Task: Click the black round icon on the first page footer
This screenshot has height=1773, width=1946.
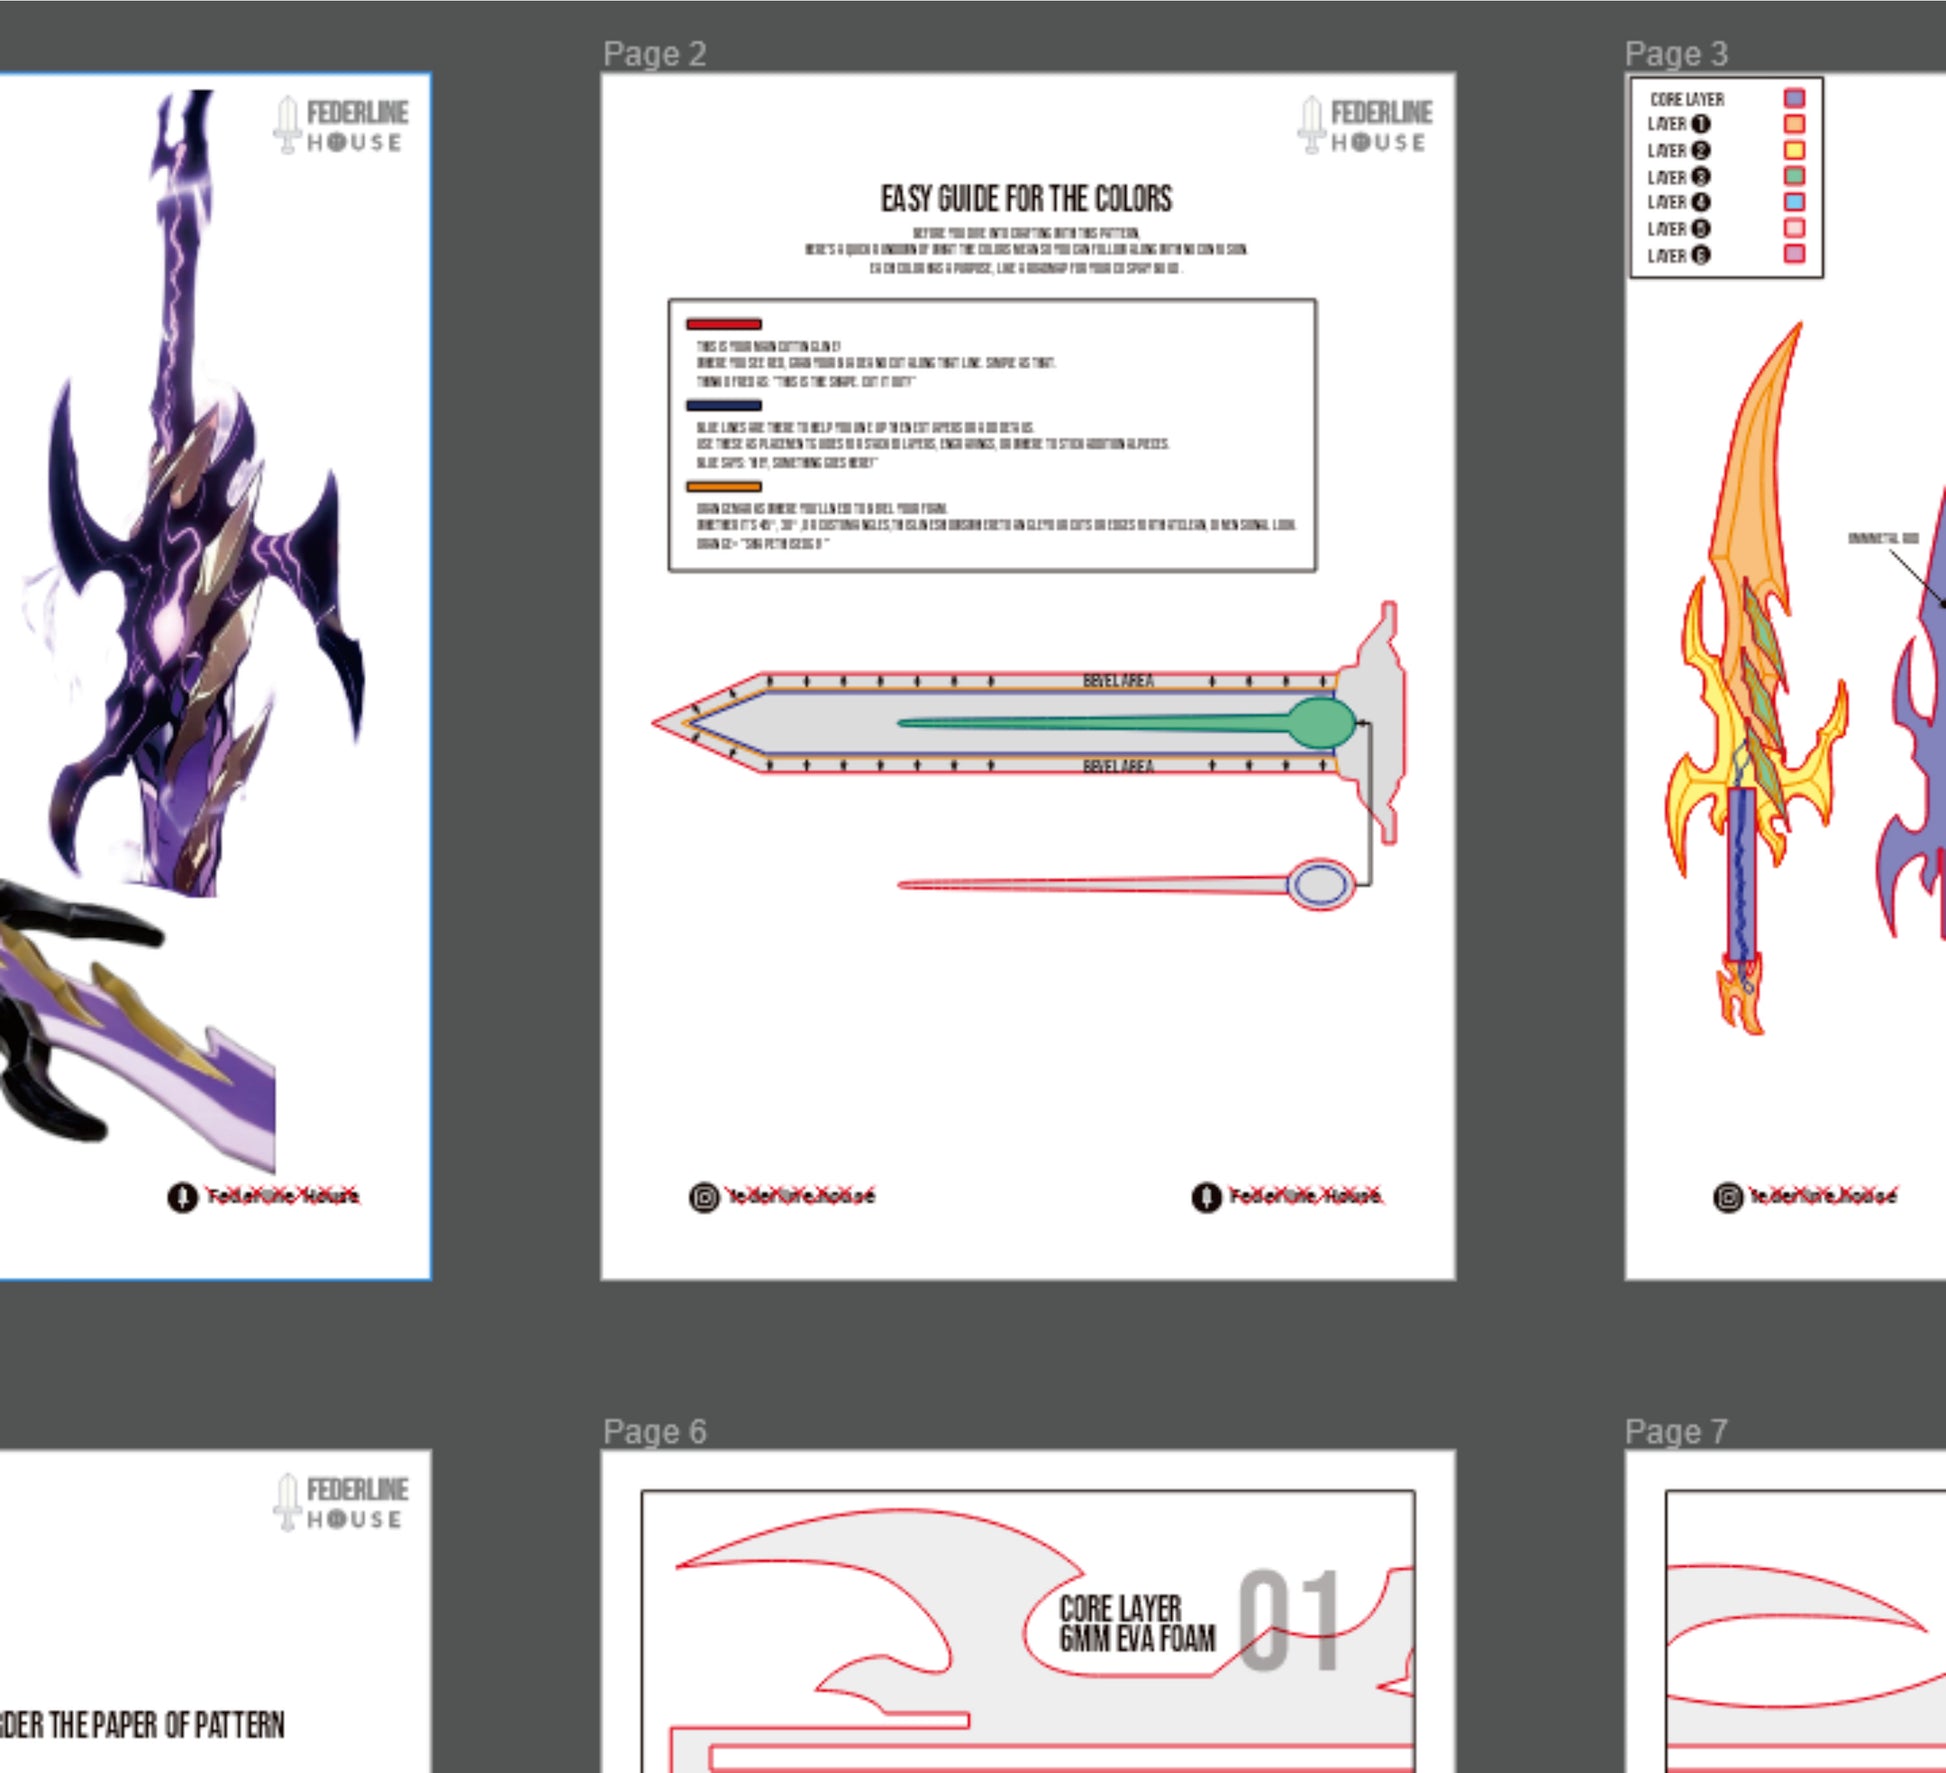Action: pyautogui.click(x=182, y=1197)
